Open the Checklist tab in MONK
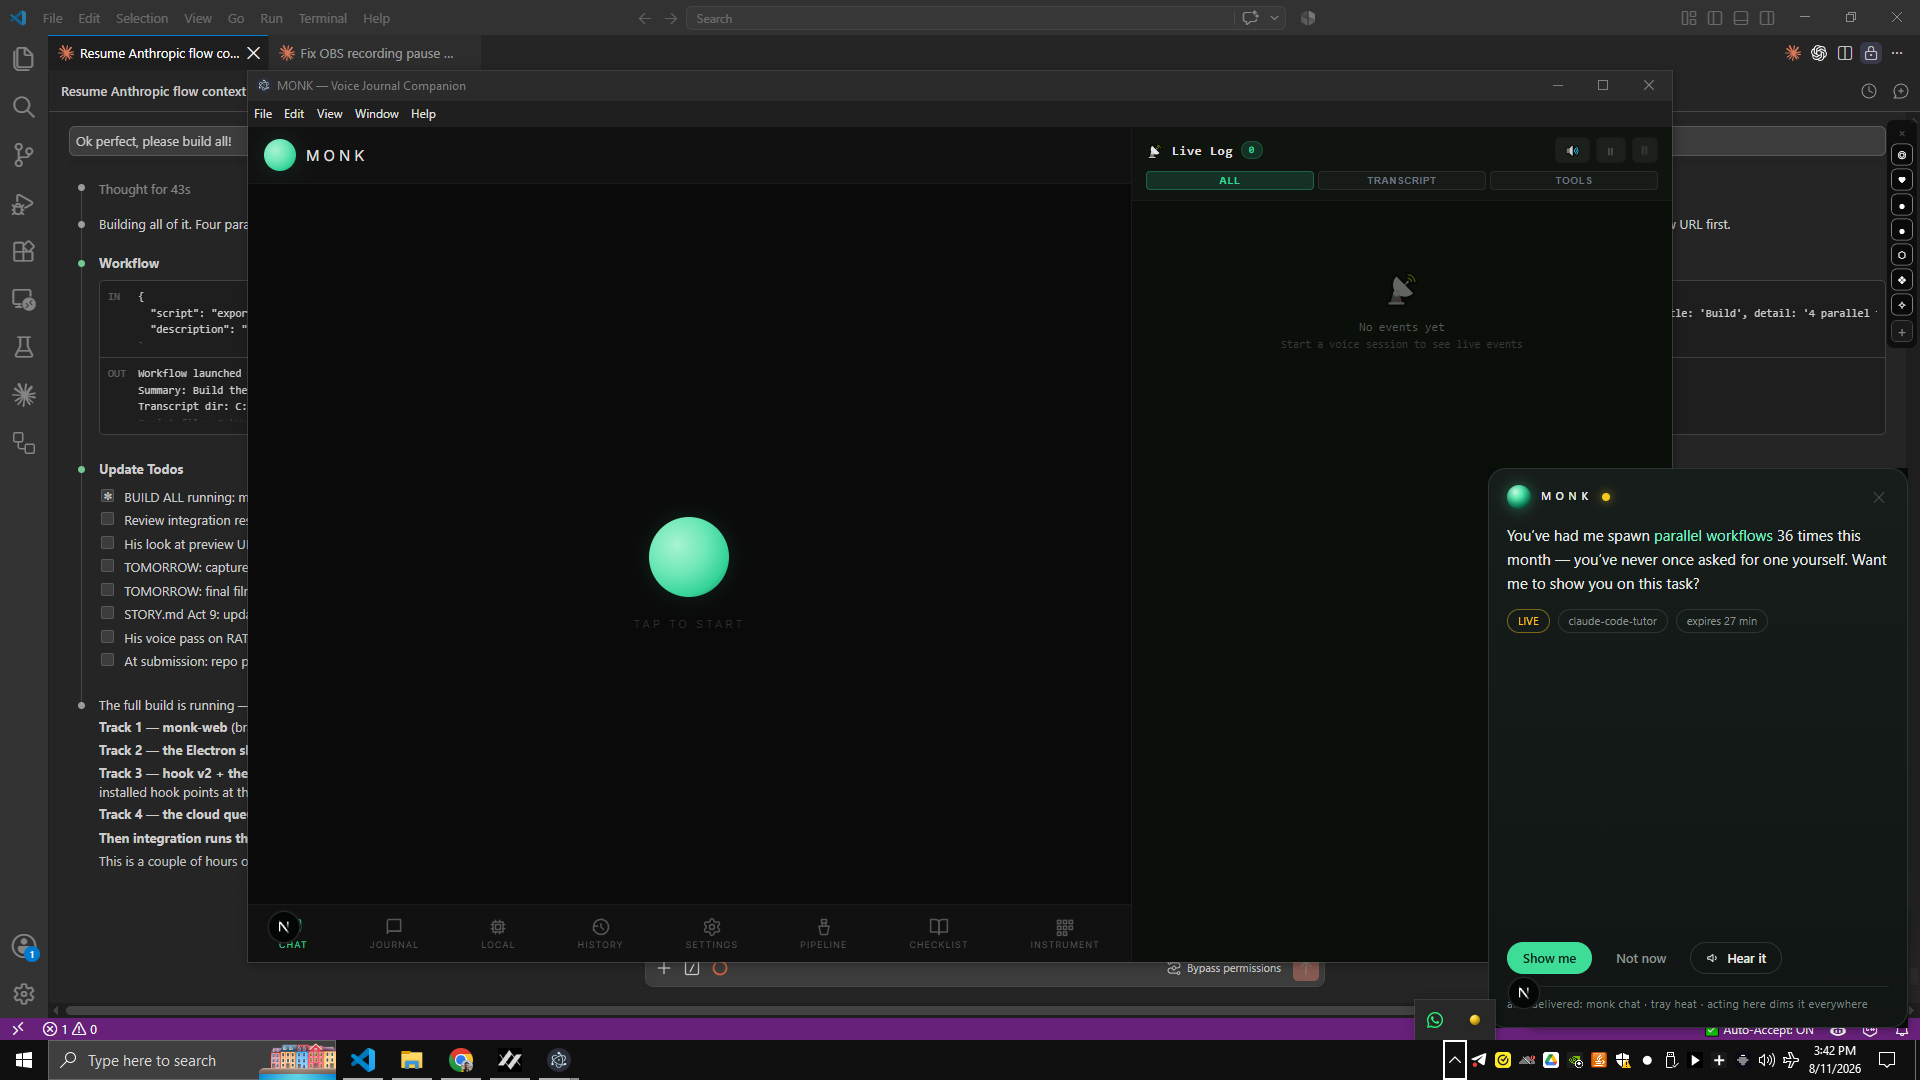Viewport: 1920px width, 1080px height. point(938,933)
